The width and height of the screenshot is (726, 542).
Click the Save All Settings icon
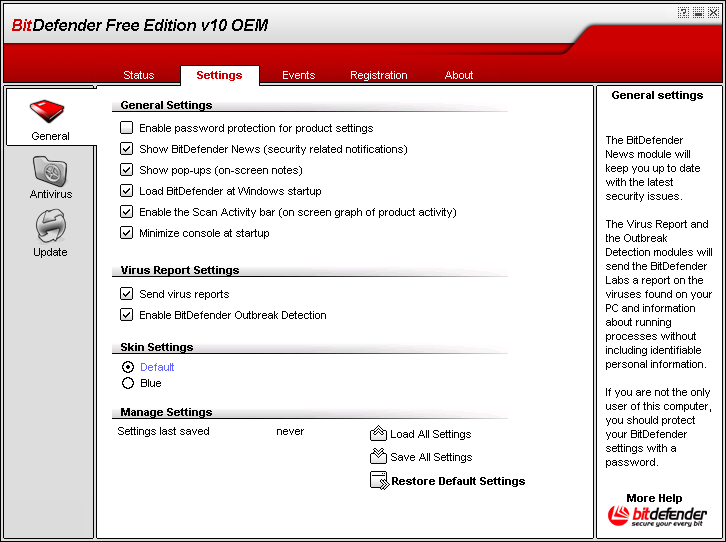(x=378, y=456)
